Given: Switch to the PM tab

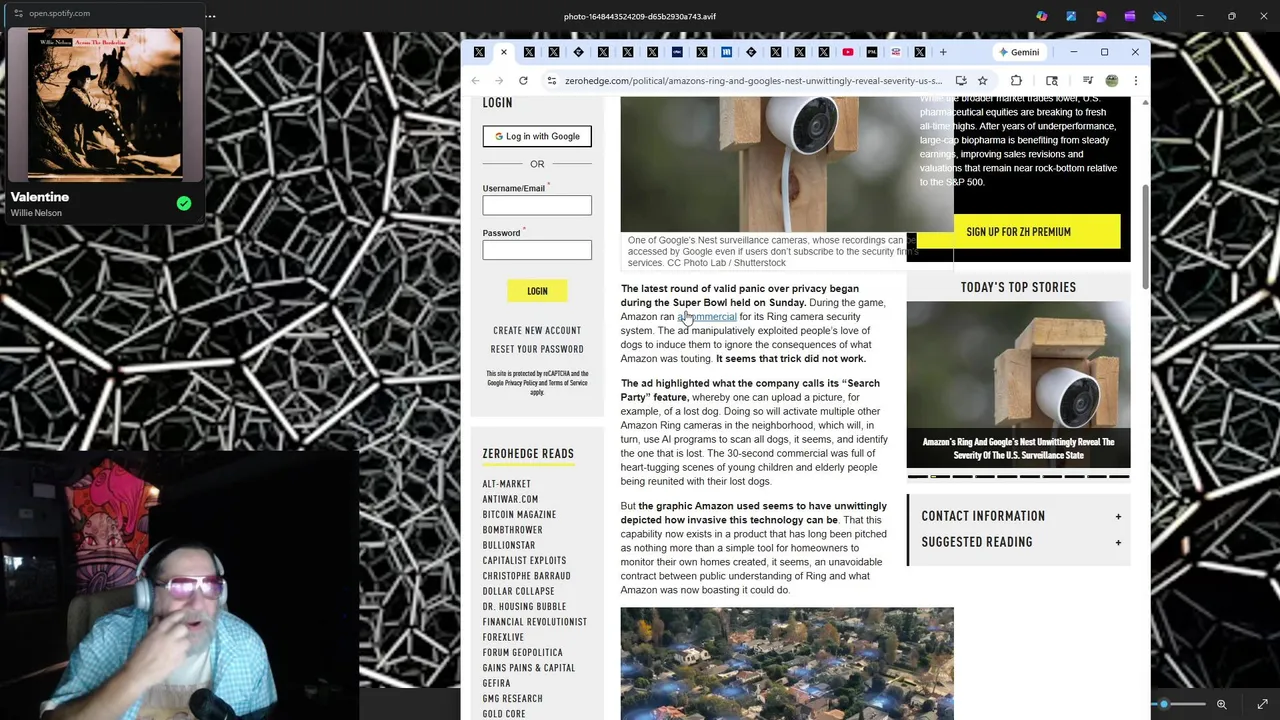Looking at the screenshot, I should (x=872, y=52).
